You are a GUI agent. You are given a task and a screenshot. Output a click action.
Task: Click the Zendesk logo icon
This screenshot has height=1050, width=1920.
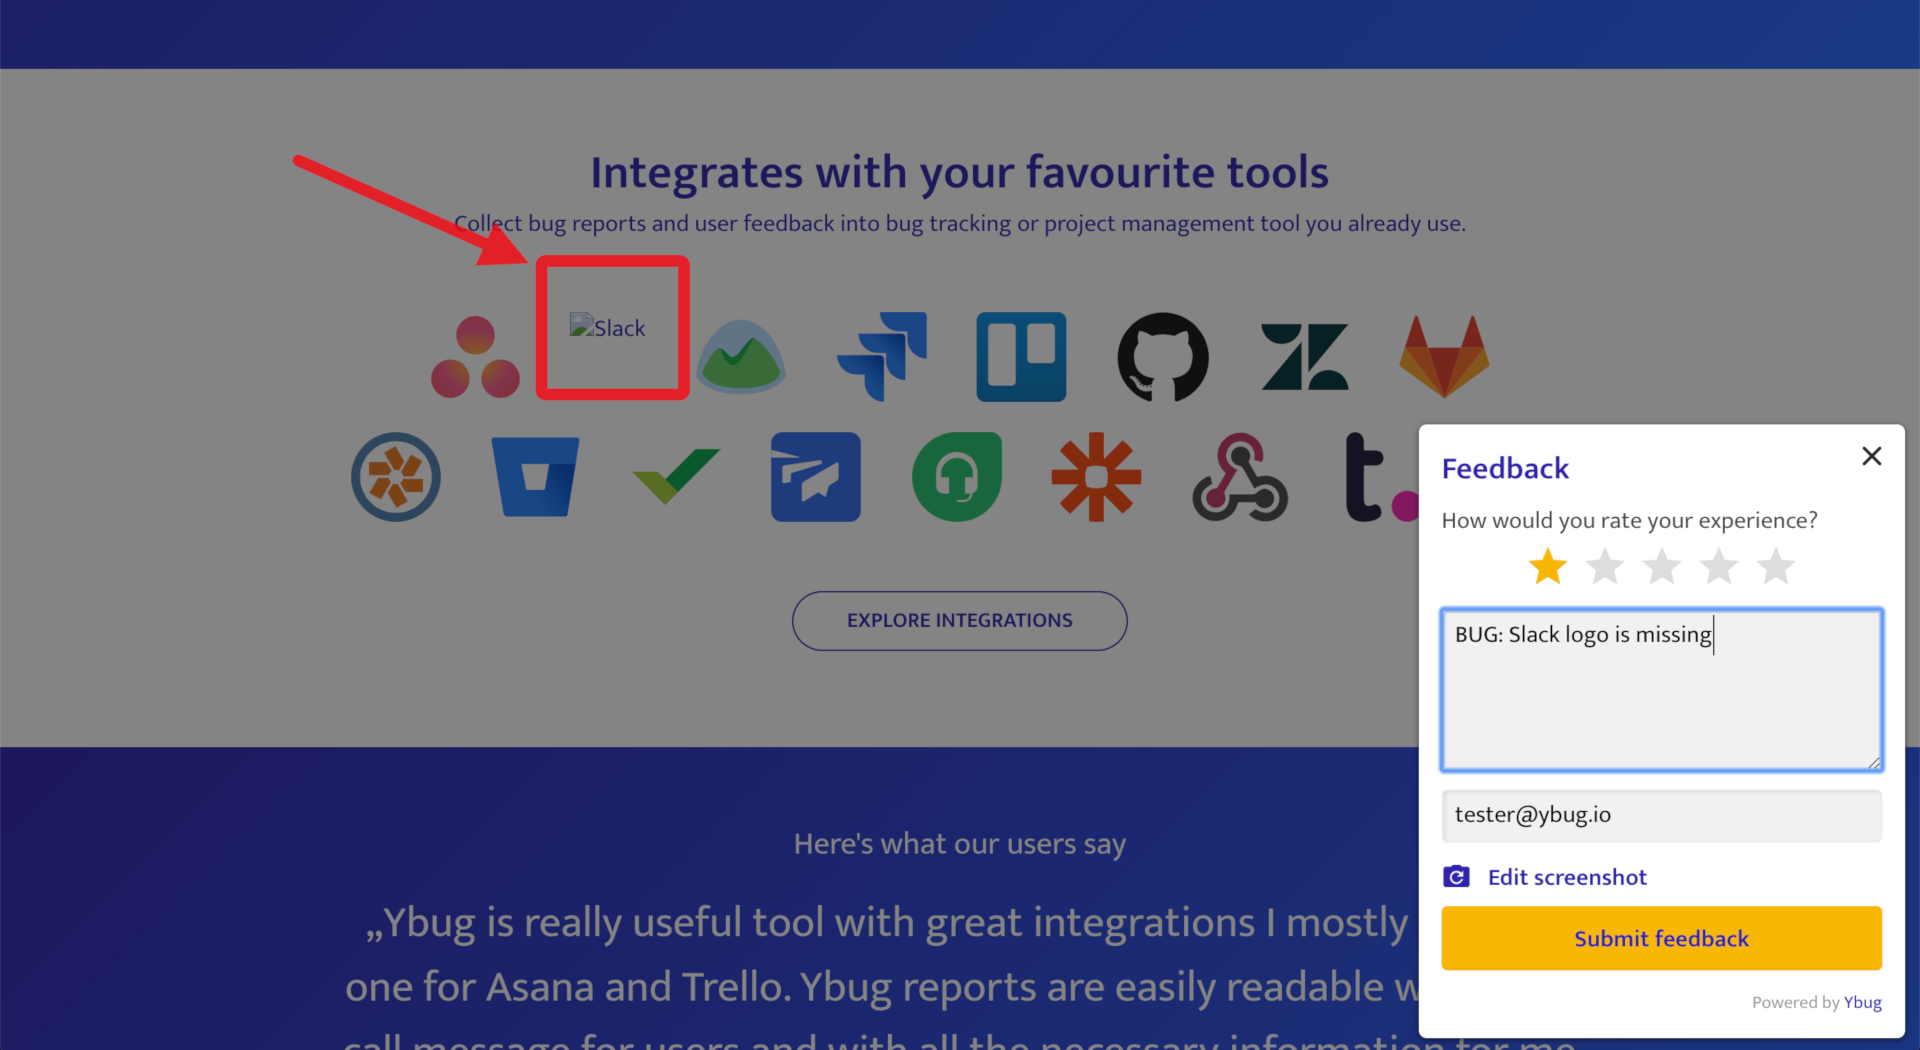coord(1304,357)
